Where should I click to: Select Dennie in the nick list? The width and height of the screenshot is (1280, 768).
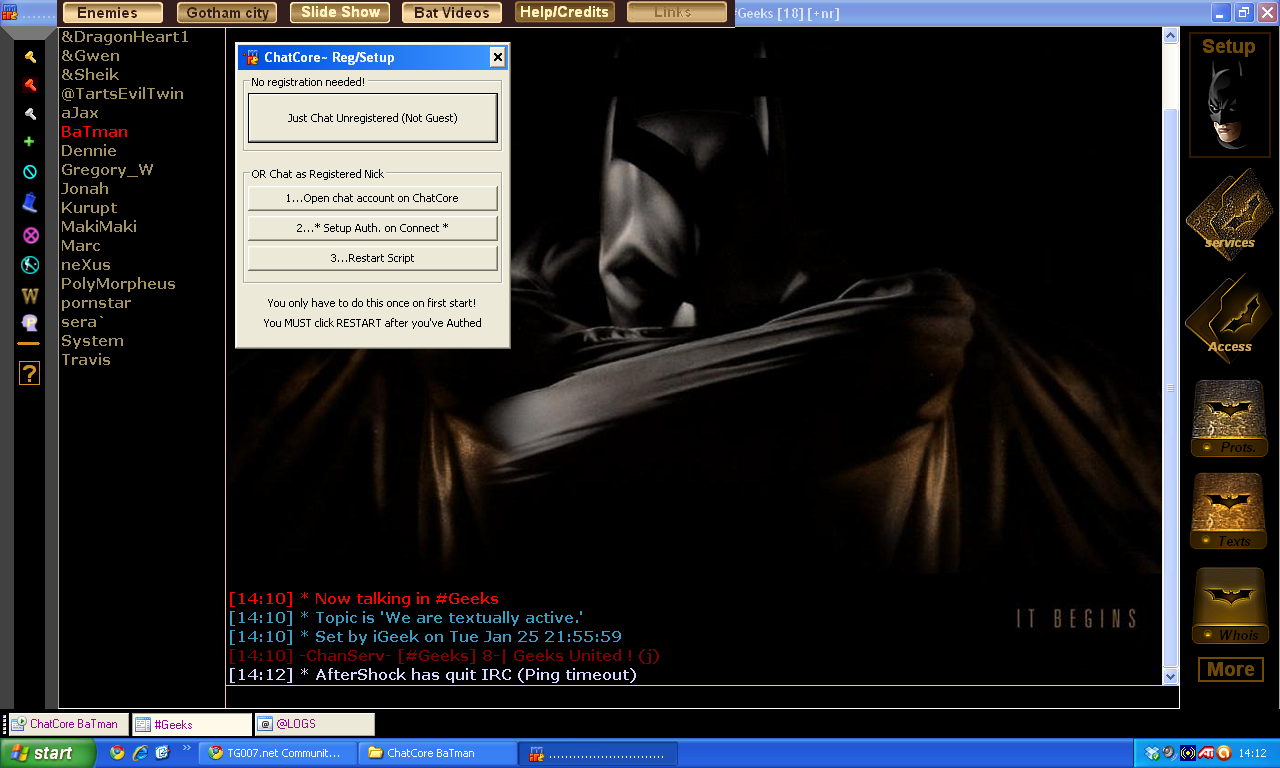pyautogui.click(x=89, y=151)
